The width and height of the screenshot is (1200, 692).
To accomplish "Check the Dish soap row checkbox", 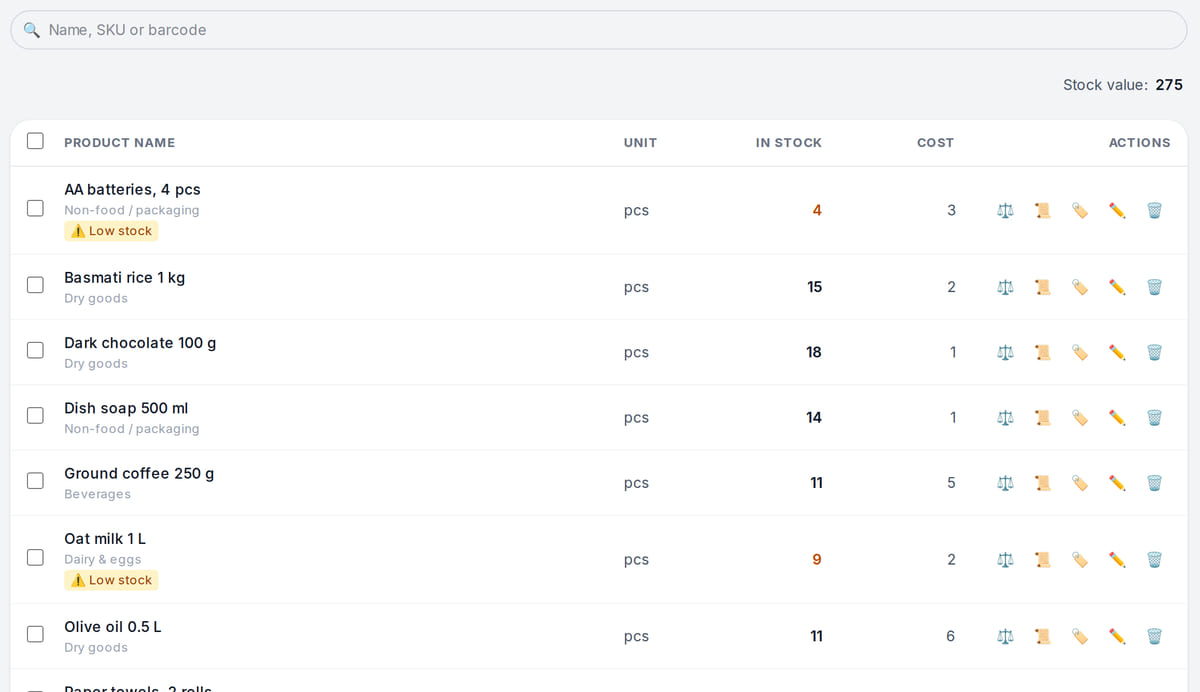I will 35,415.
